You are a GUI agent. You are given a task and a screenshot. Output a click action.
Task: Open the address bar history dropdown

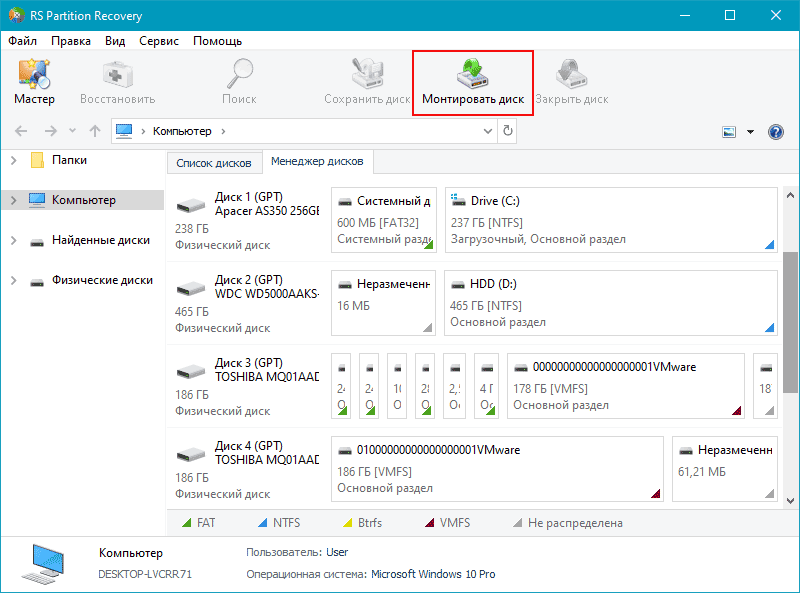[x=488, y=131]
